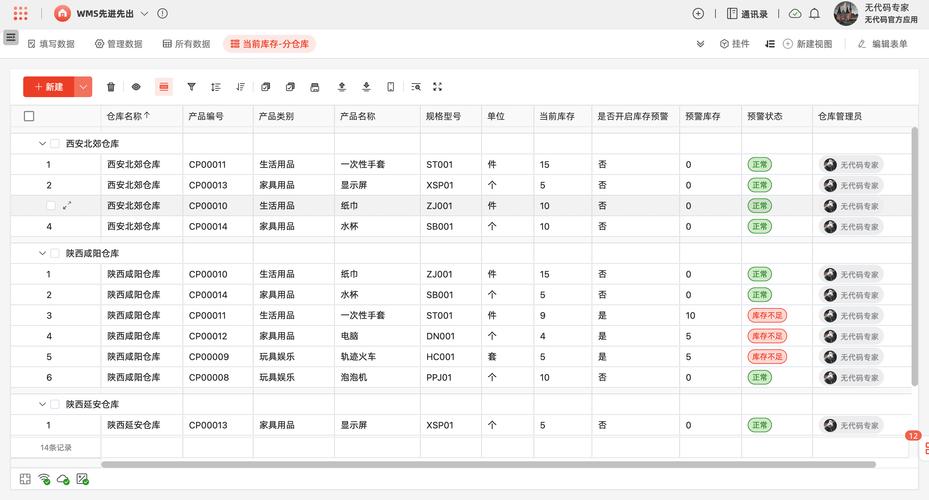Click 库存不足 tag on 一次性手套 row

click(x=767, y=315)
